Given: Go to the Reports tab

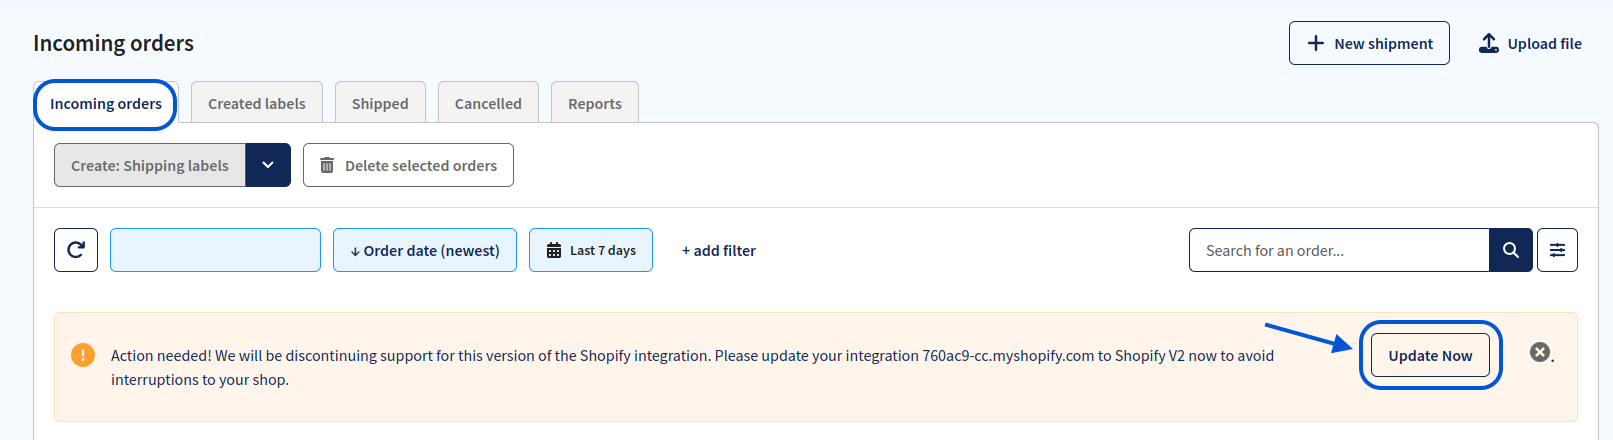Looking at the screenshot, I should pos(595,103).
